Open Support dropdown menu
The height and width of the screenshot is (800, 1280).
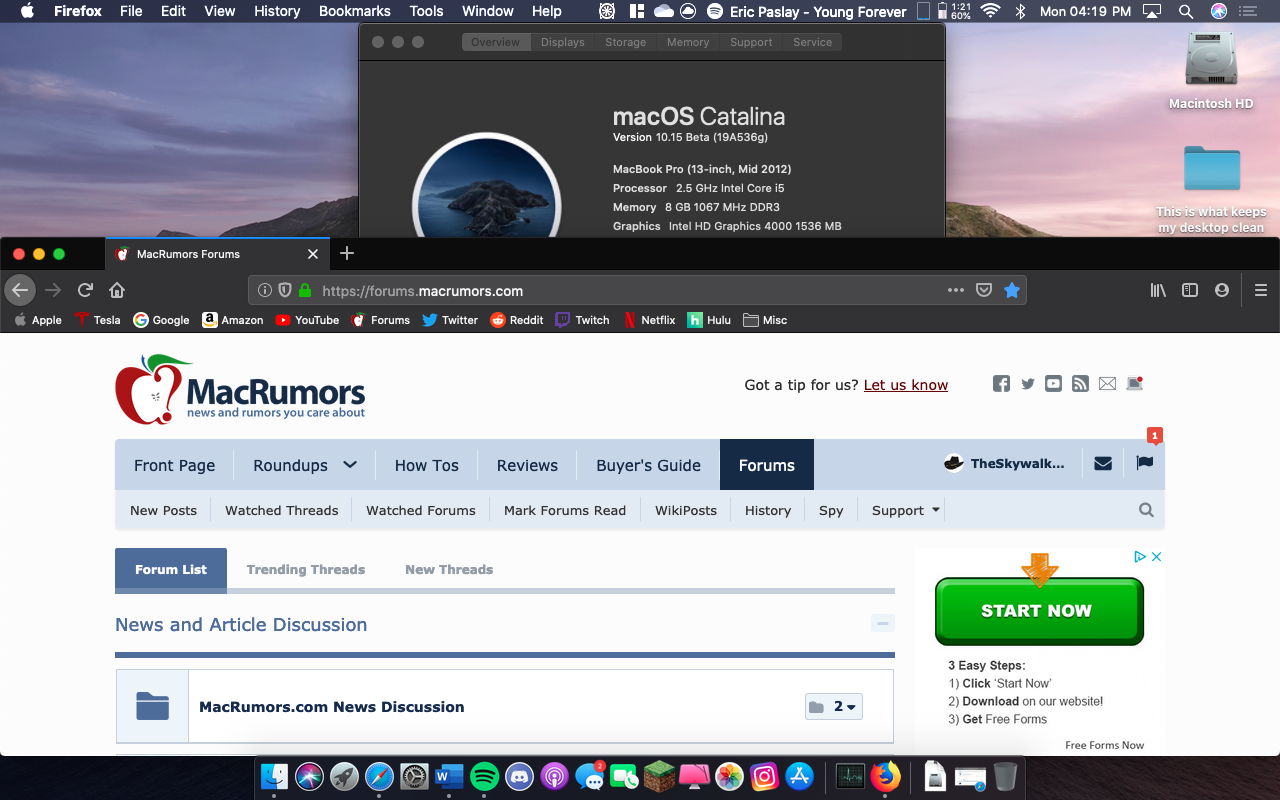(x=906, y=510)
